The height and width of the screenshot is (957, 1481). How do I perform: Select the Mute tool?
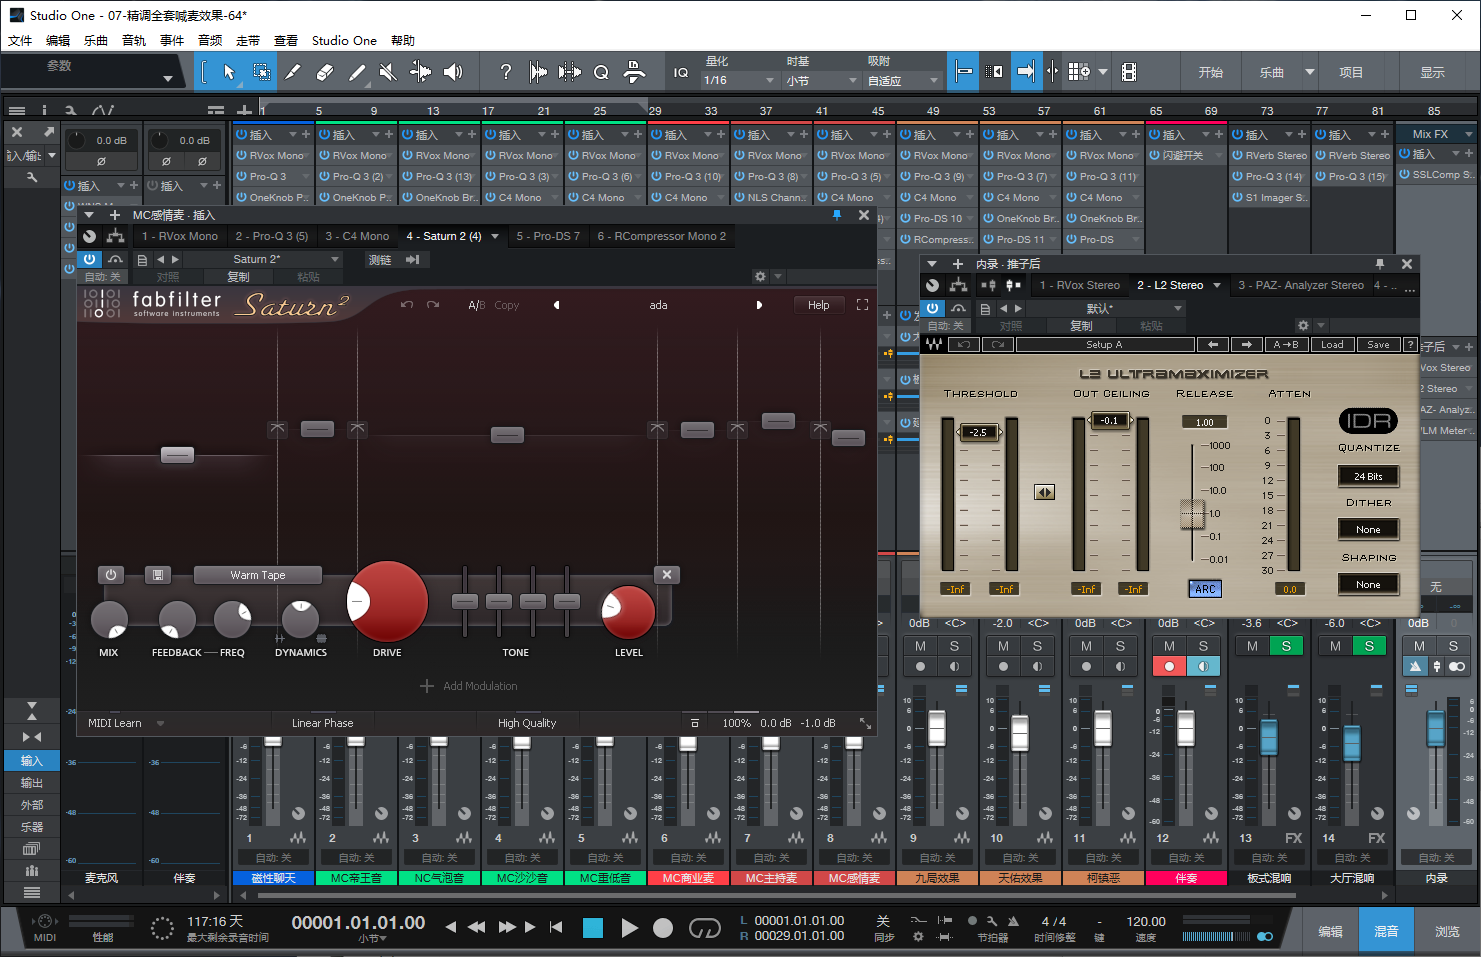tap(388, 72)
